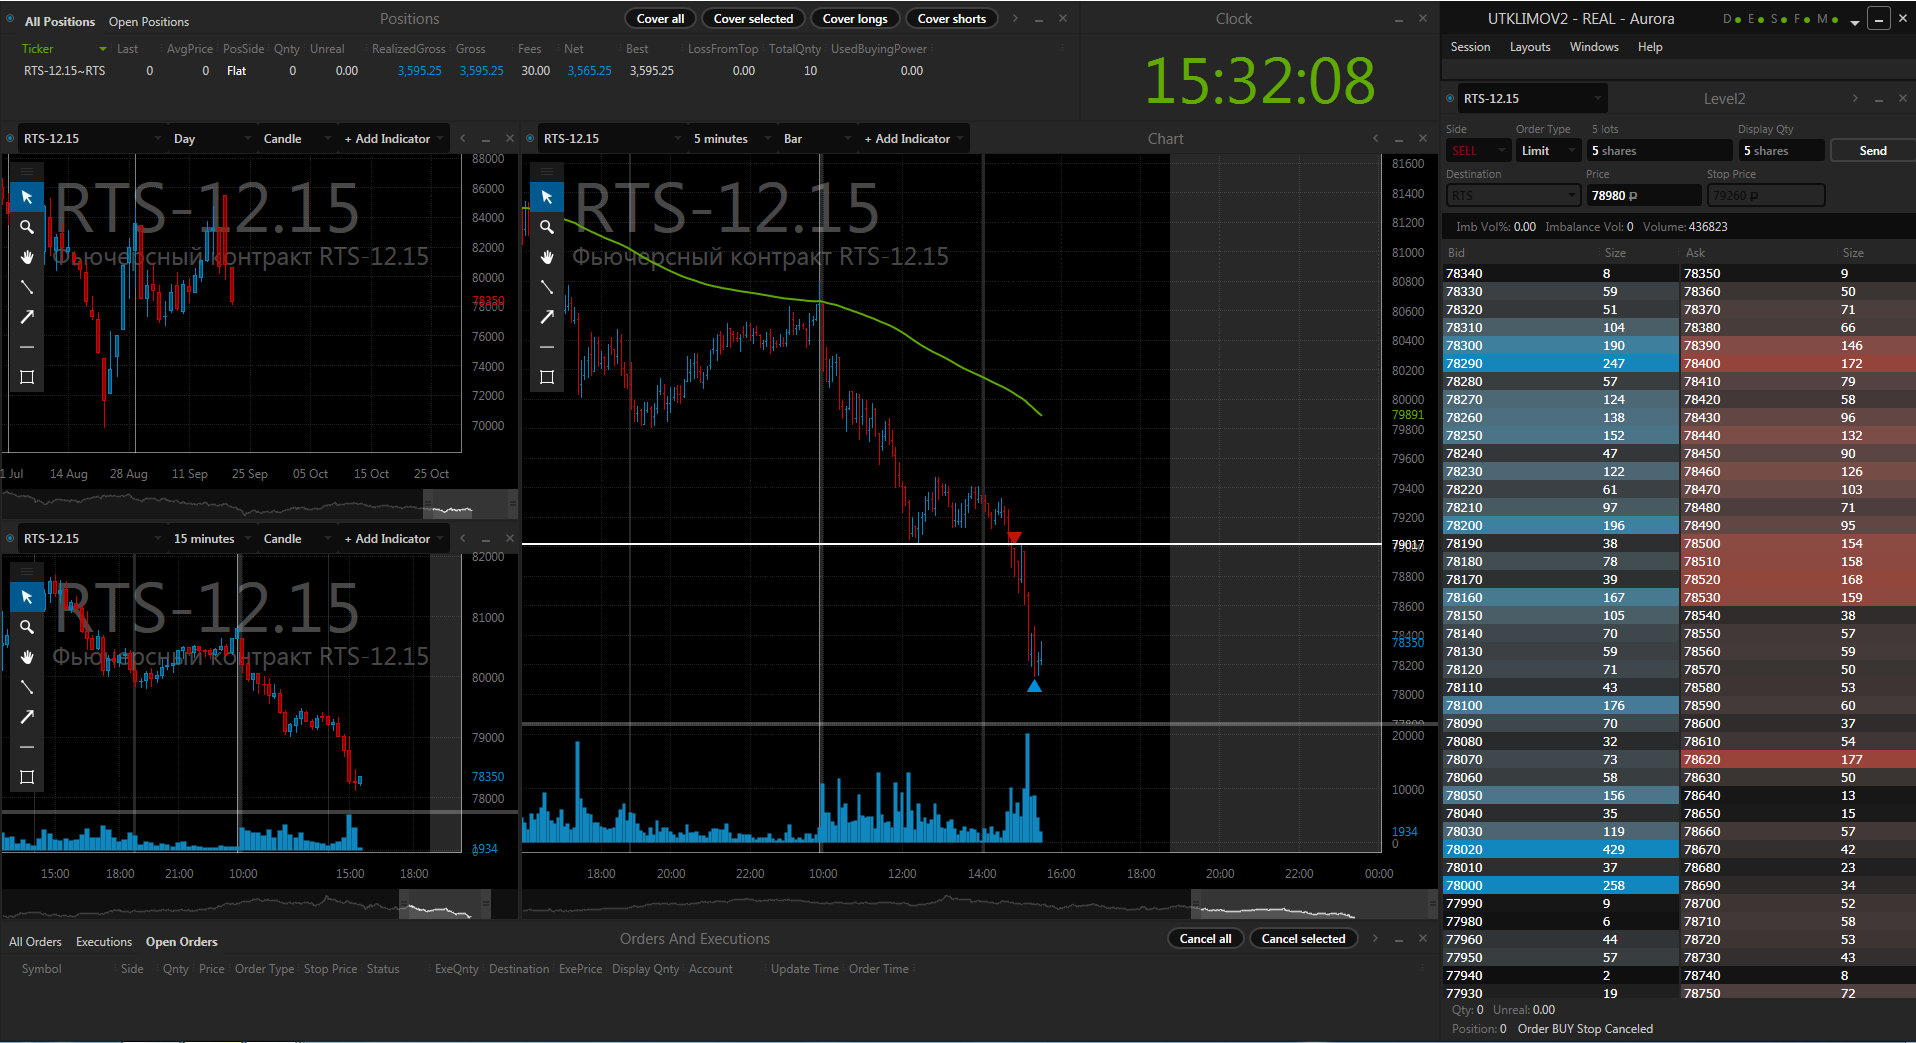Viewport: 1916px width, 1043px height.
Task: Click the Cancel selected button
Action: 1303,938
